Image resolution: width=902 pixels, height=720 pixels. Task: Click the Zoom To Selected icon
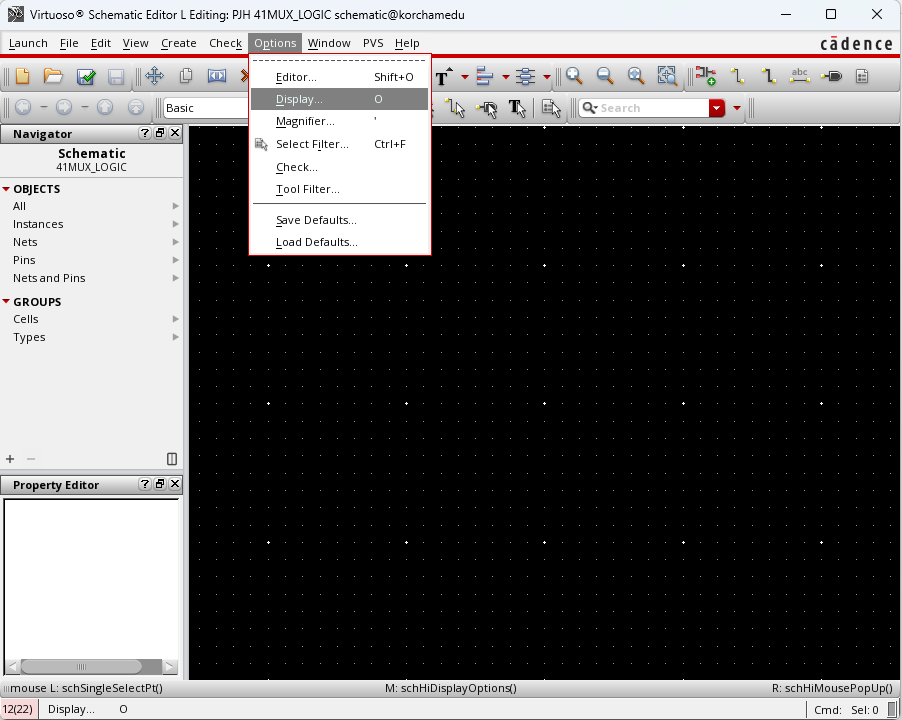tap(667, 76)
